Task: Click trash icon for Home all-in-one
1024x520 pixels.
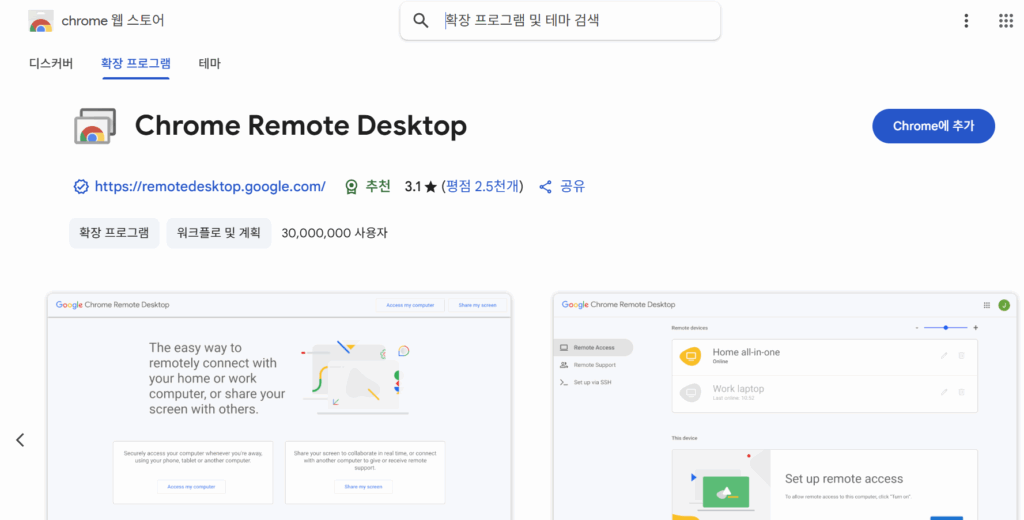Action: [961, 355]
